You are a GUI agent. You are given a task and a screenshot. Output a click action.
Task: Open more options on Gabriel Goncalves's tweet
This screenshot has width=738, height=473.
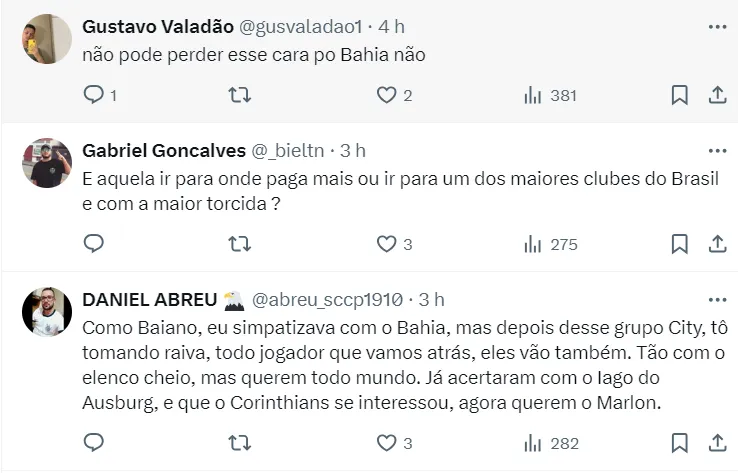coord(717,151)
